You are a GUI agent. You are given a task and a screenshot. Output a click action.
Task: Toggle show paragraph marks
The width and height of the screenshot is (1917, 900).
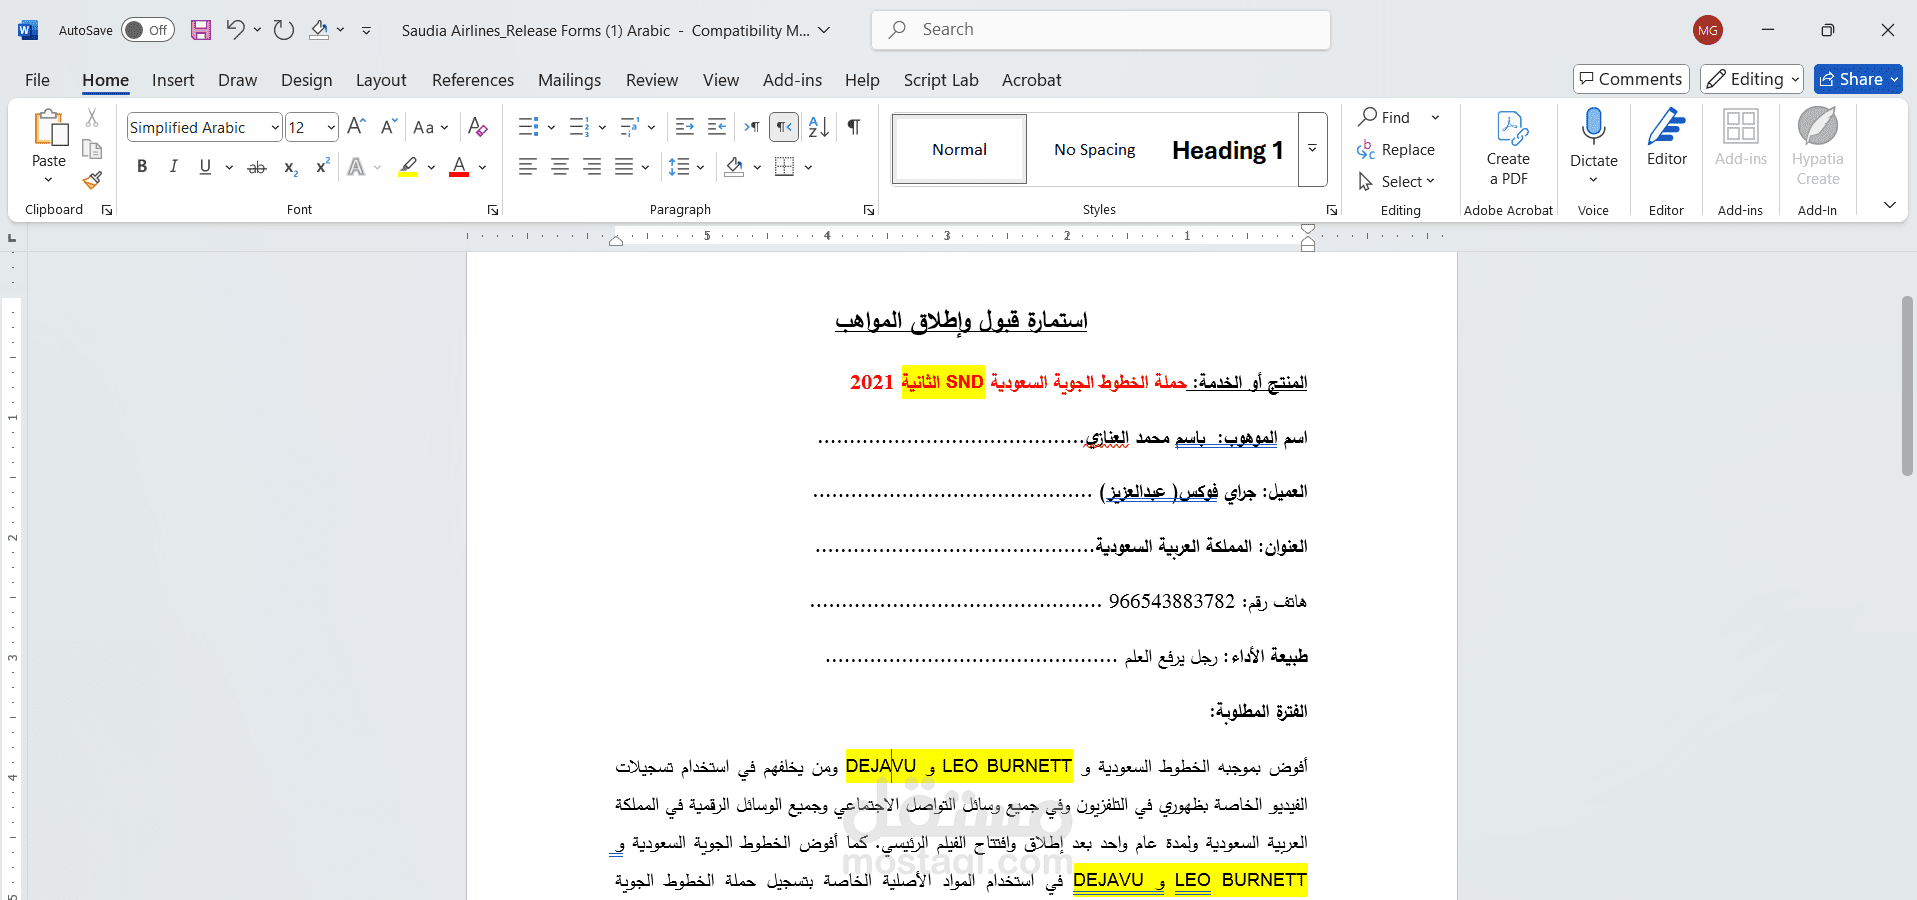click(x=854, y=127)
